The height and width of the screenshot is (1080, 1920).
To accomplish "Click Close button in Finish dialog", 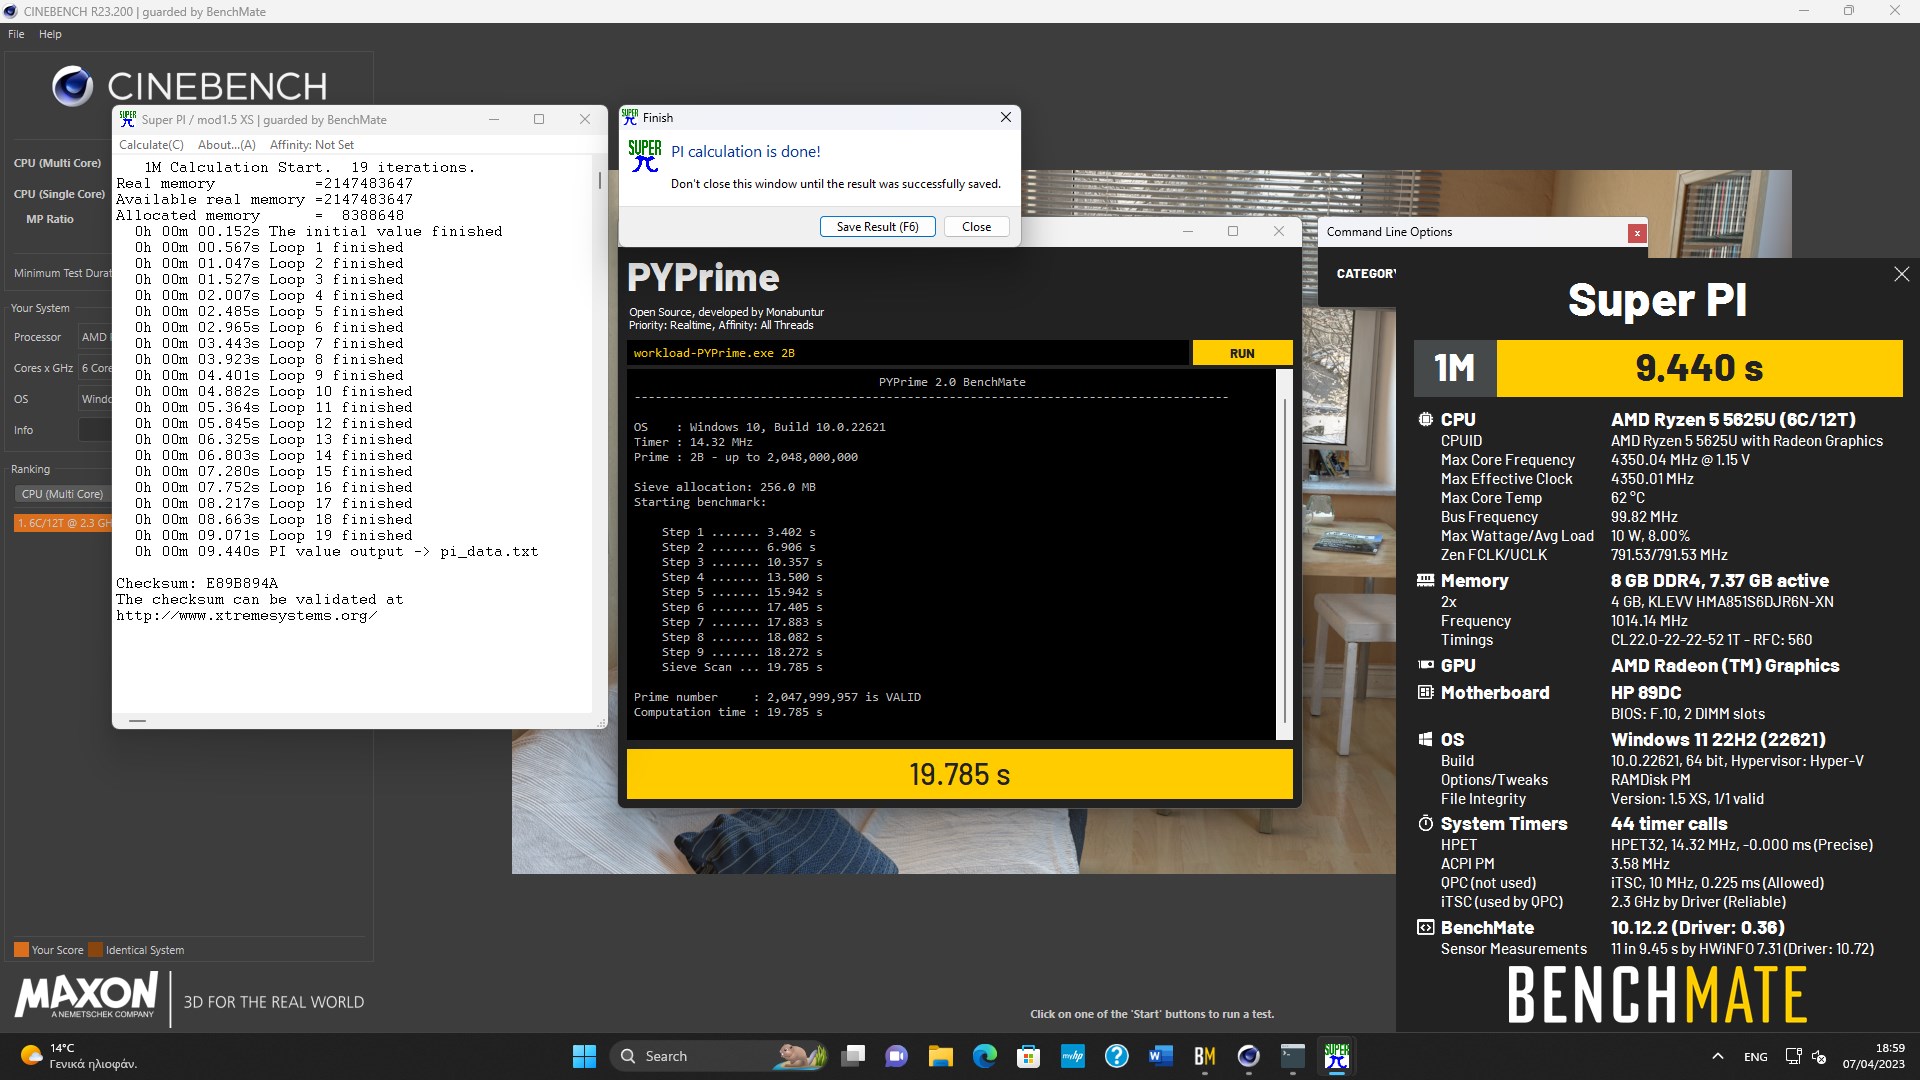I will (976, 227).
